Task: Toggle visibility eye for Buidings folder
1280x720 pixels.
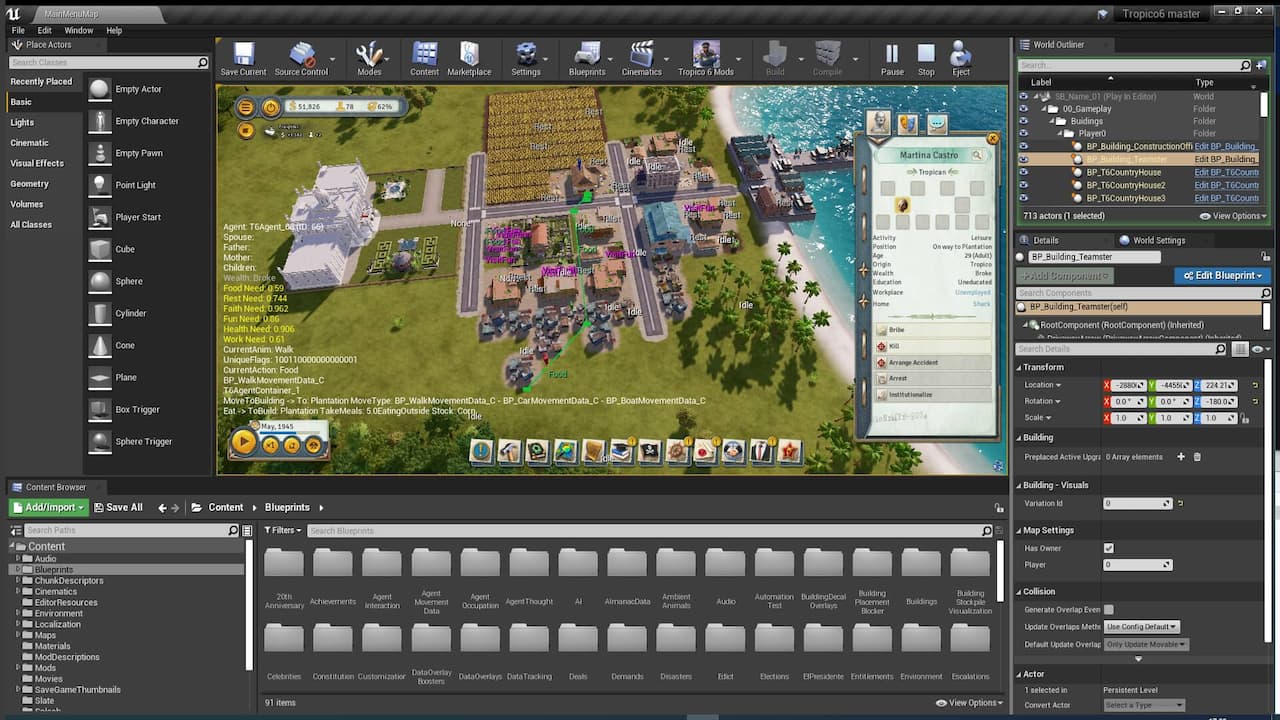Action: (x=1023, y=121)
